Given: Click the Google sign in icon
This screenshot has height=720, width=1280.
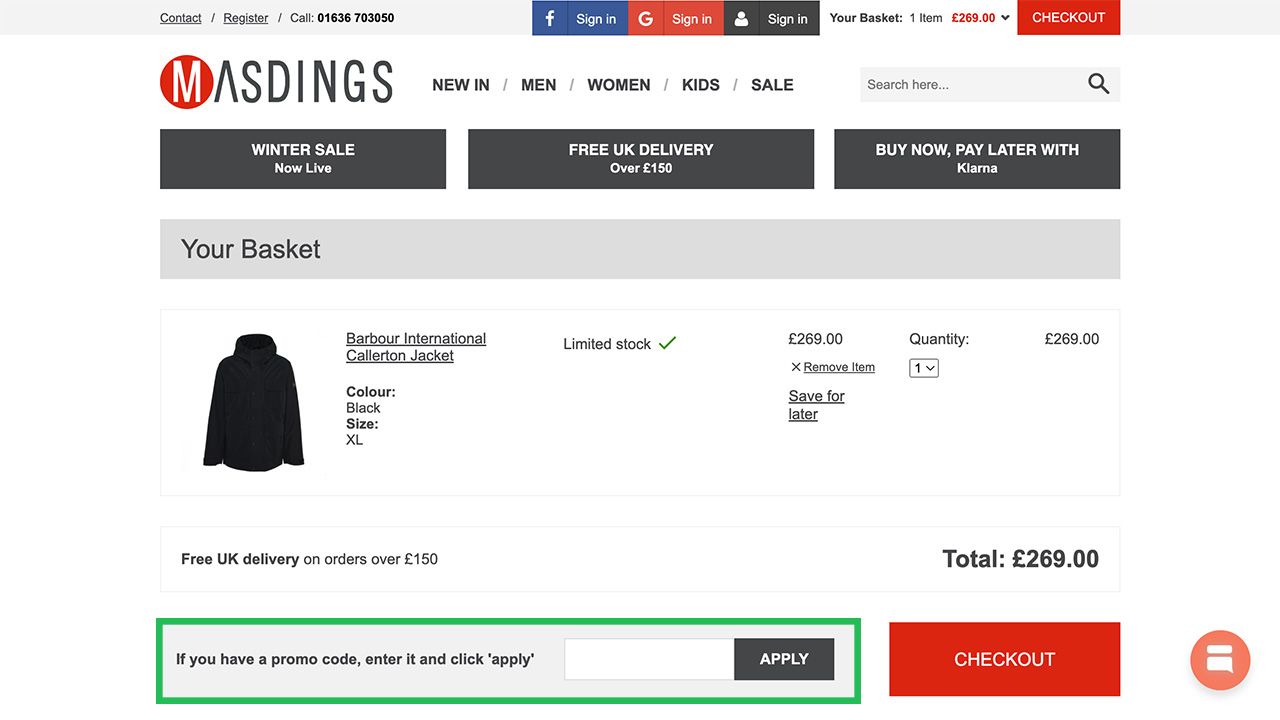Looking at the screenshot, I should [x=646, y=18].
